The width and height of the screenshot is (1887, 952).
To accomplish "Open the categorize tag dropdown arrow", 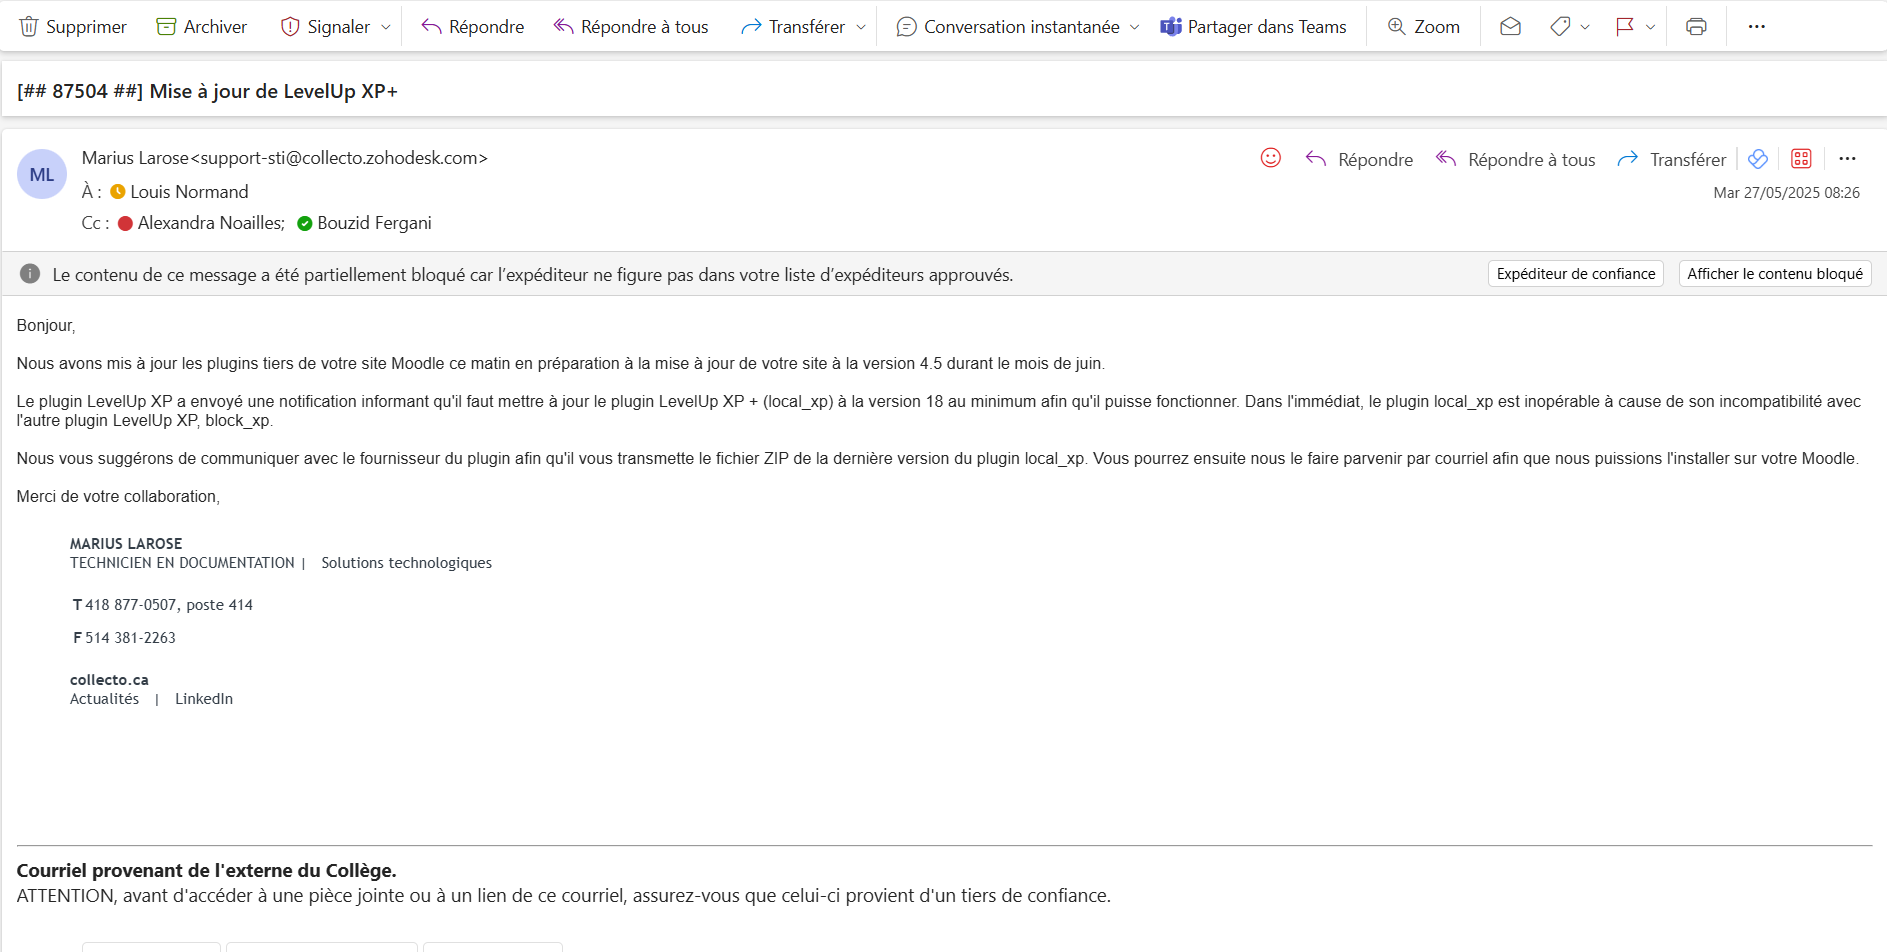I will tap(1585, 27).
